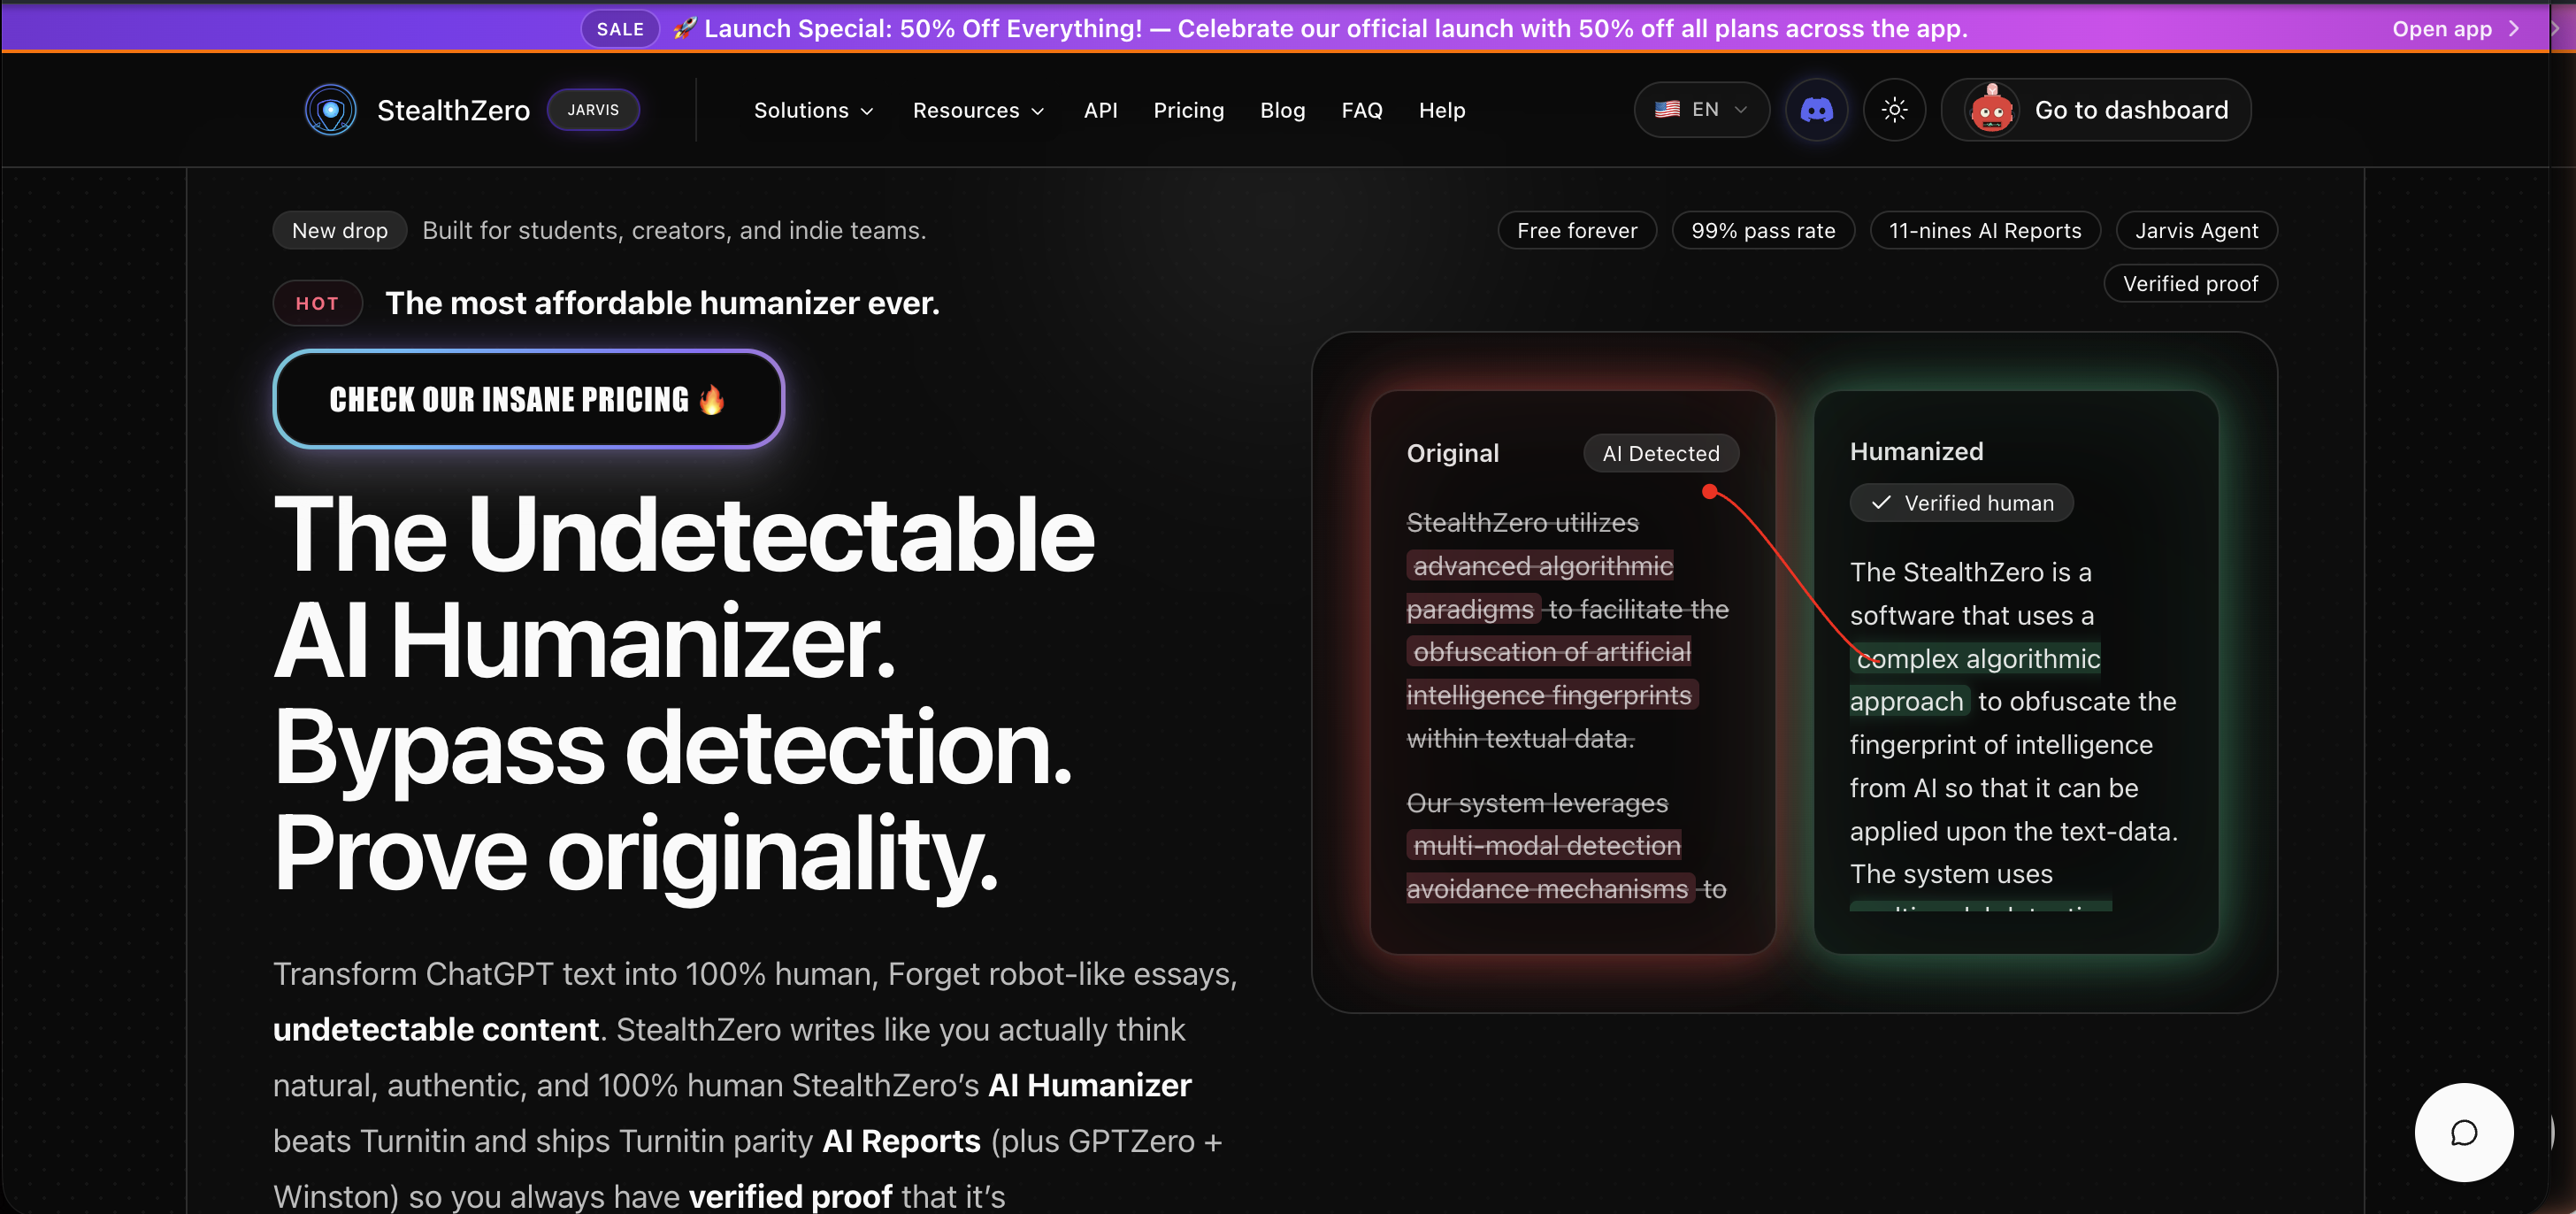The height and width of the screenshot is (1214, 2576).
Task: Click the bold 'undetectable content' text
Action: pos(436,1029)
